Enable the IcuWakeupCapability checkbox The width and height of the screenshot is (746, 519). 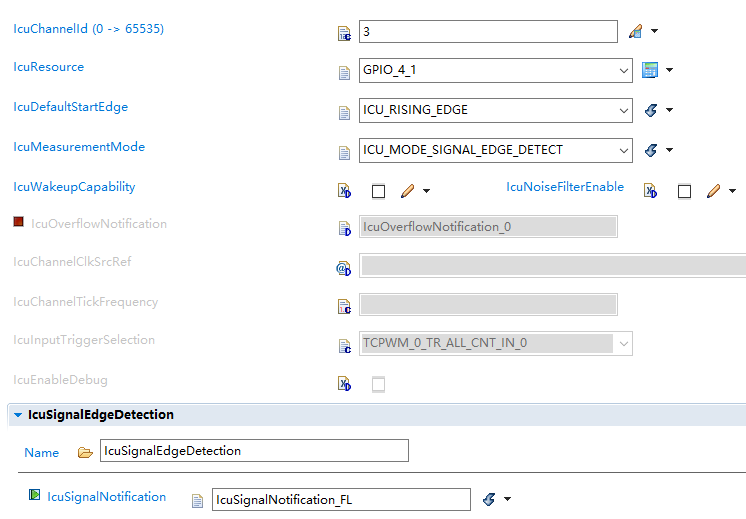pos(378,192)
